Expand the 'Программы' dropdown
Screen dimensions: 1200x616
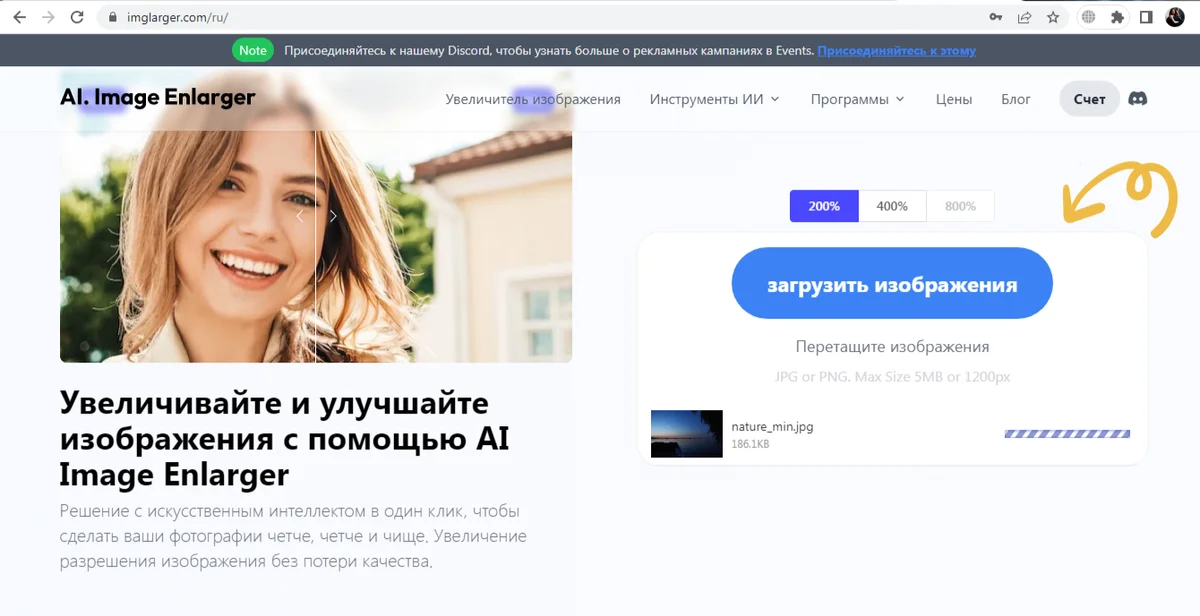coord(857,99)
